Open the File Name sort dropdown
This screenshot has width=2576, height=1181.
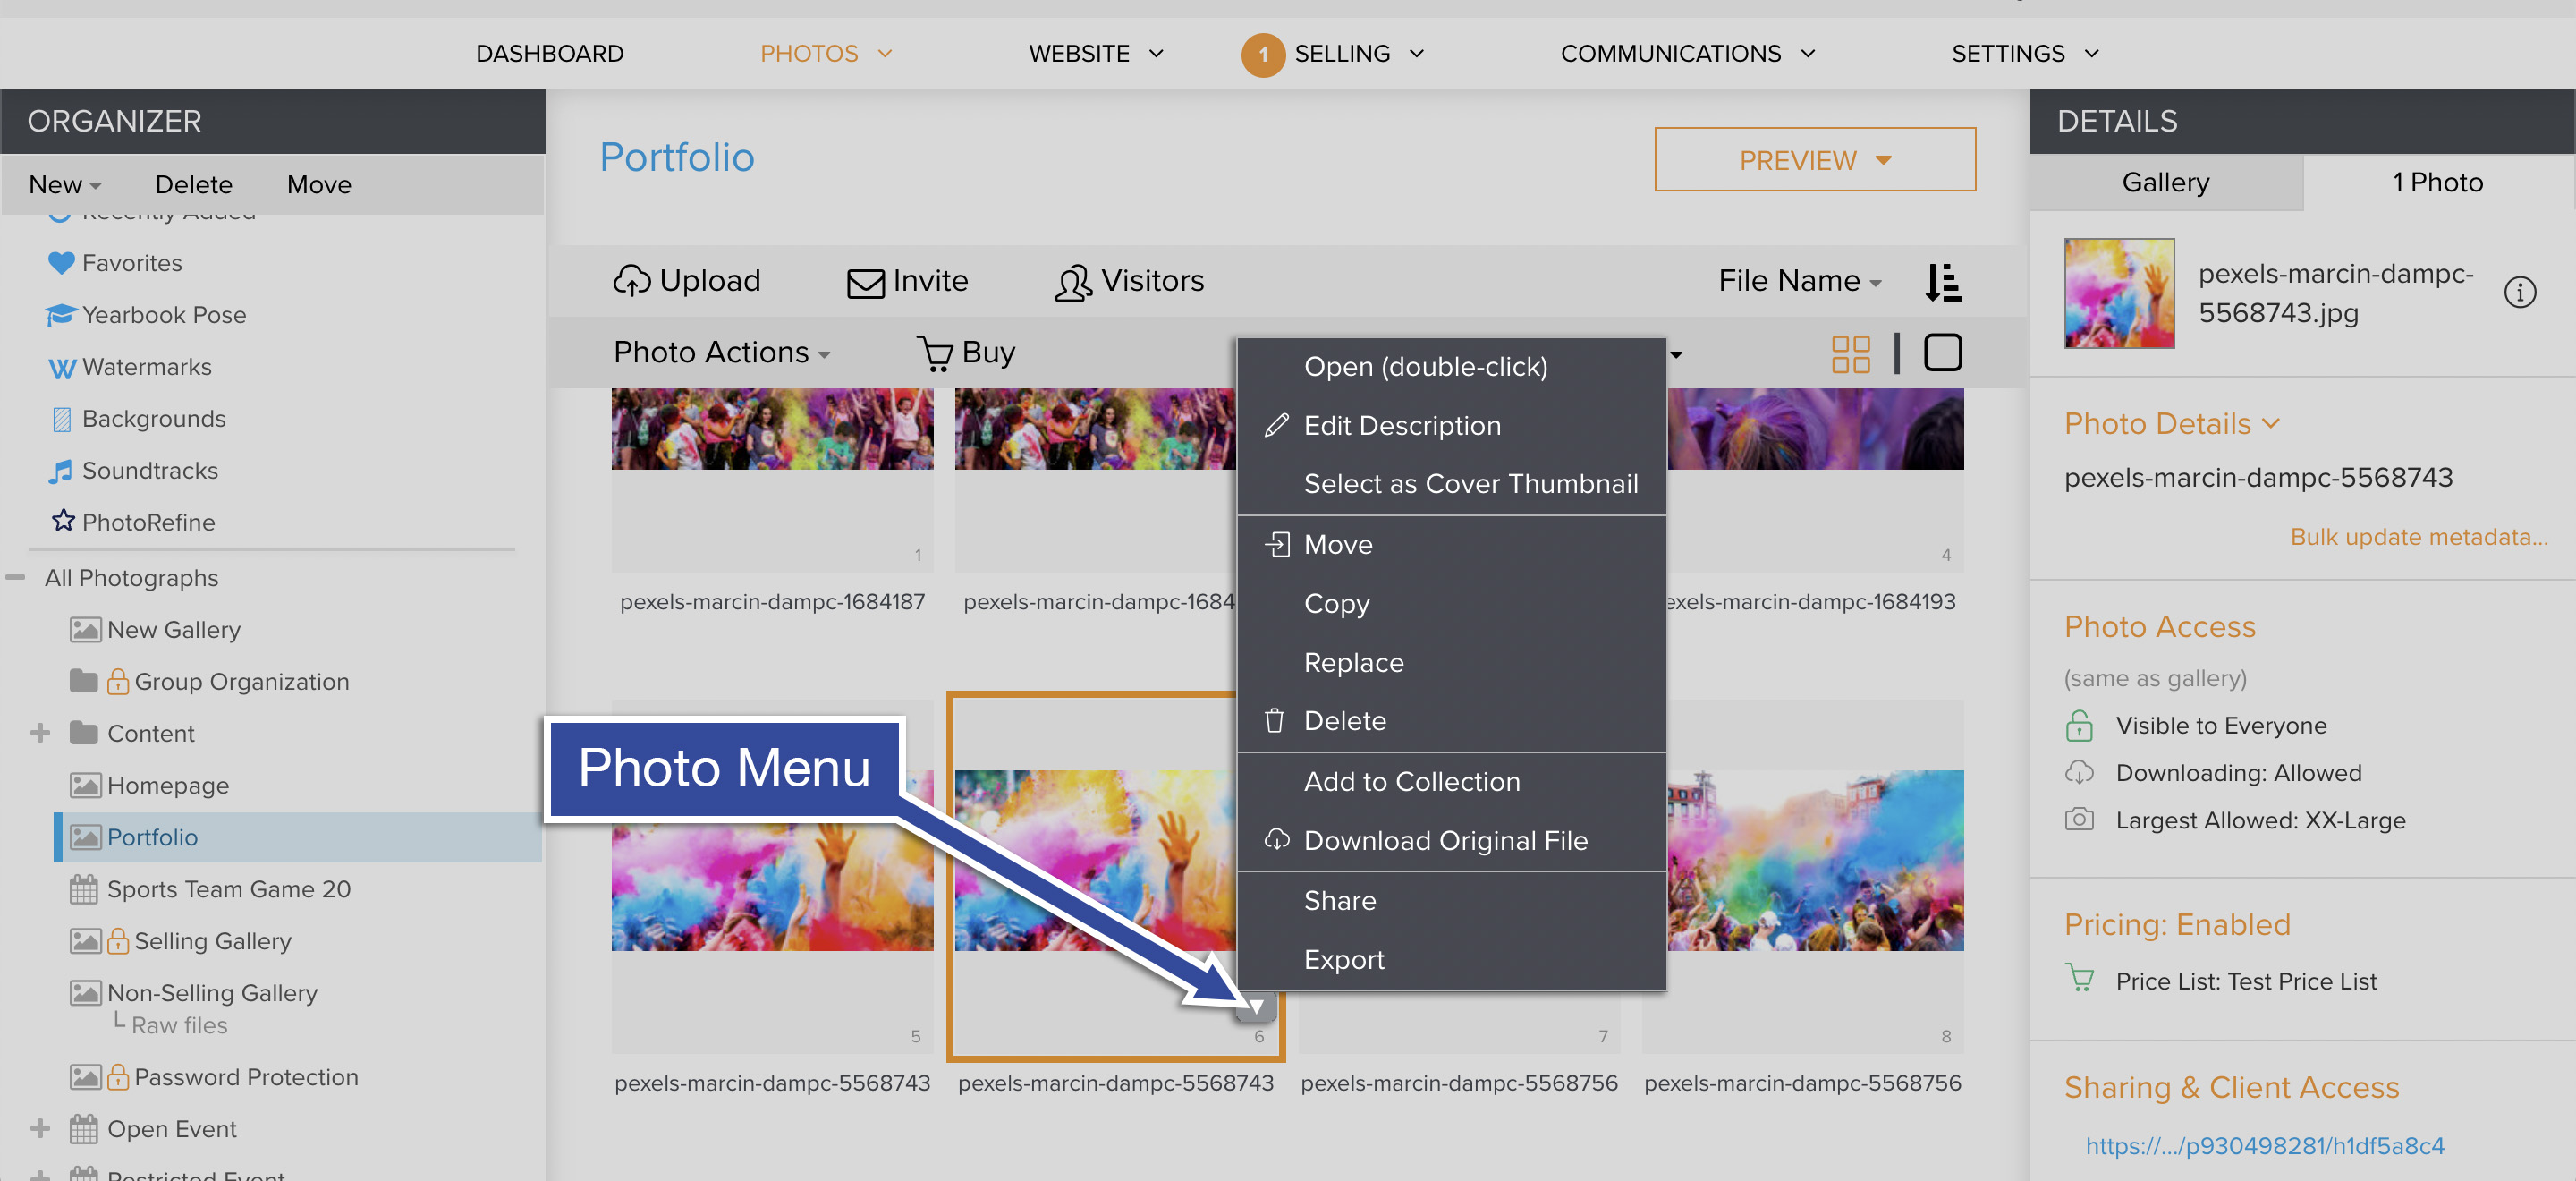1799,282
